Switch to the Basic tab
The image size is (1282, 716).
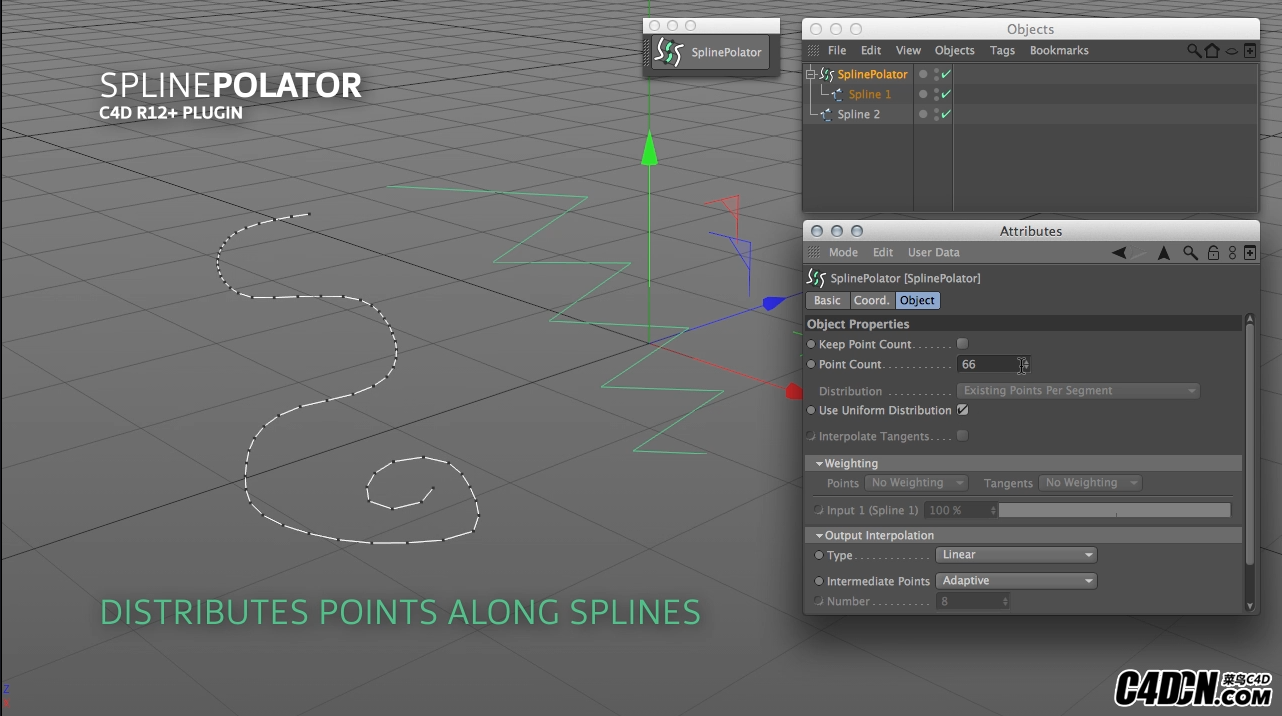[828, 300]
